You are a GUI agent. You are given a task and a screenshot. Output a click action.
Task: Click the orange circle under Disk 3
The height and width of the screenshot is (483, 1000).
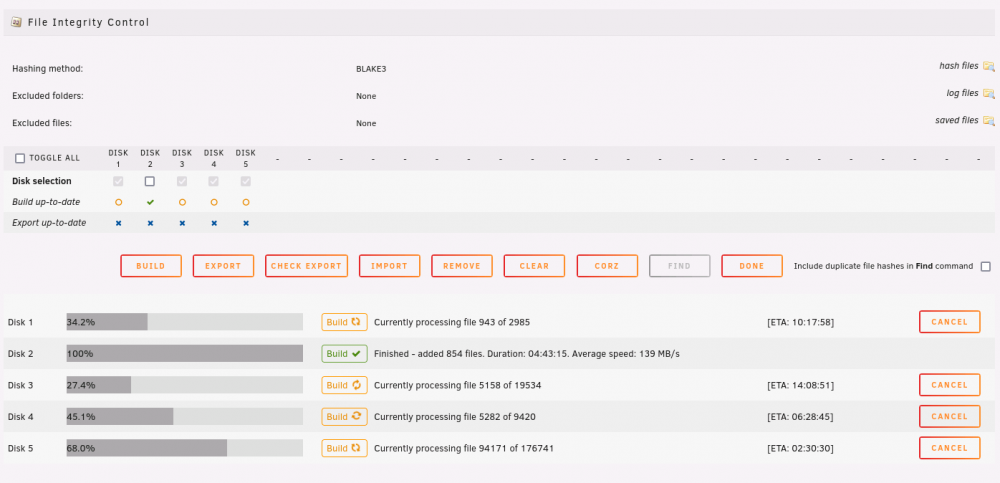pyautogui.click(x=182, y=202)
